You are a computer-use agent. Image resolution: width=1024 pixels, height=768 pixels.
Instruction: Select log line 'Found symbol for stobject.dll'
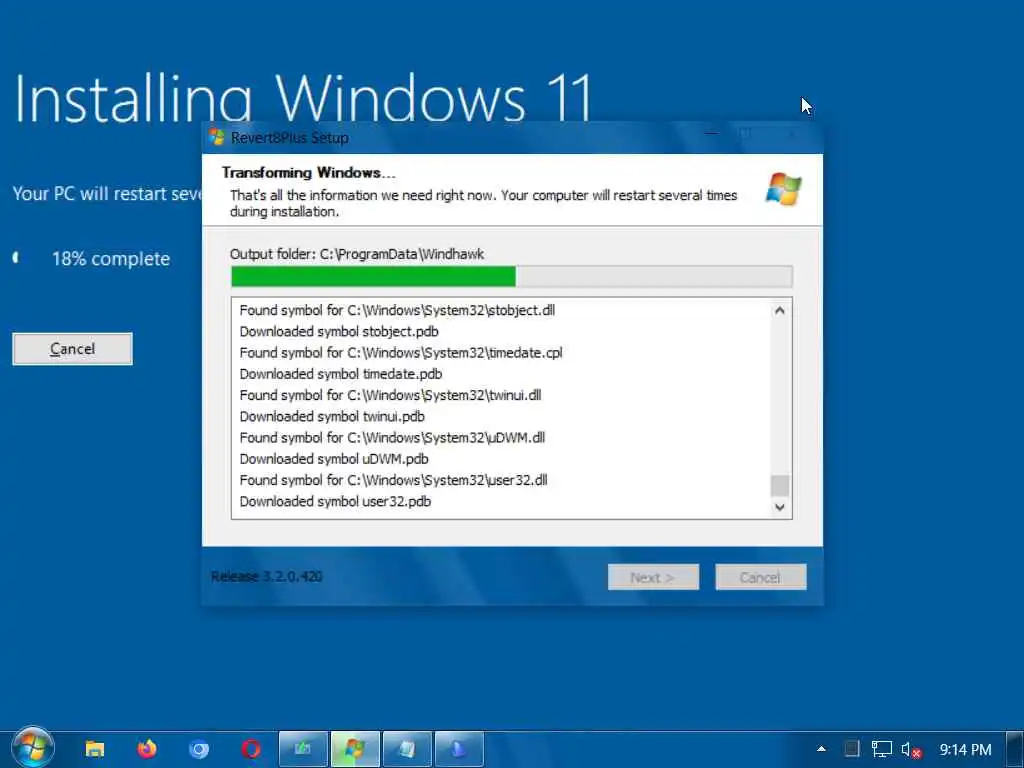pos(397,310)
